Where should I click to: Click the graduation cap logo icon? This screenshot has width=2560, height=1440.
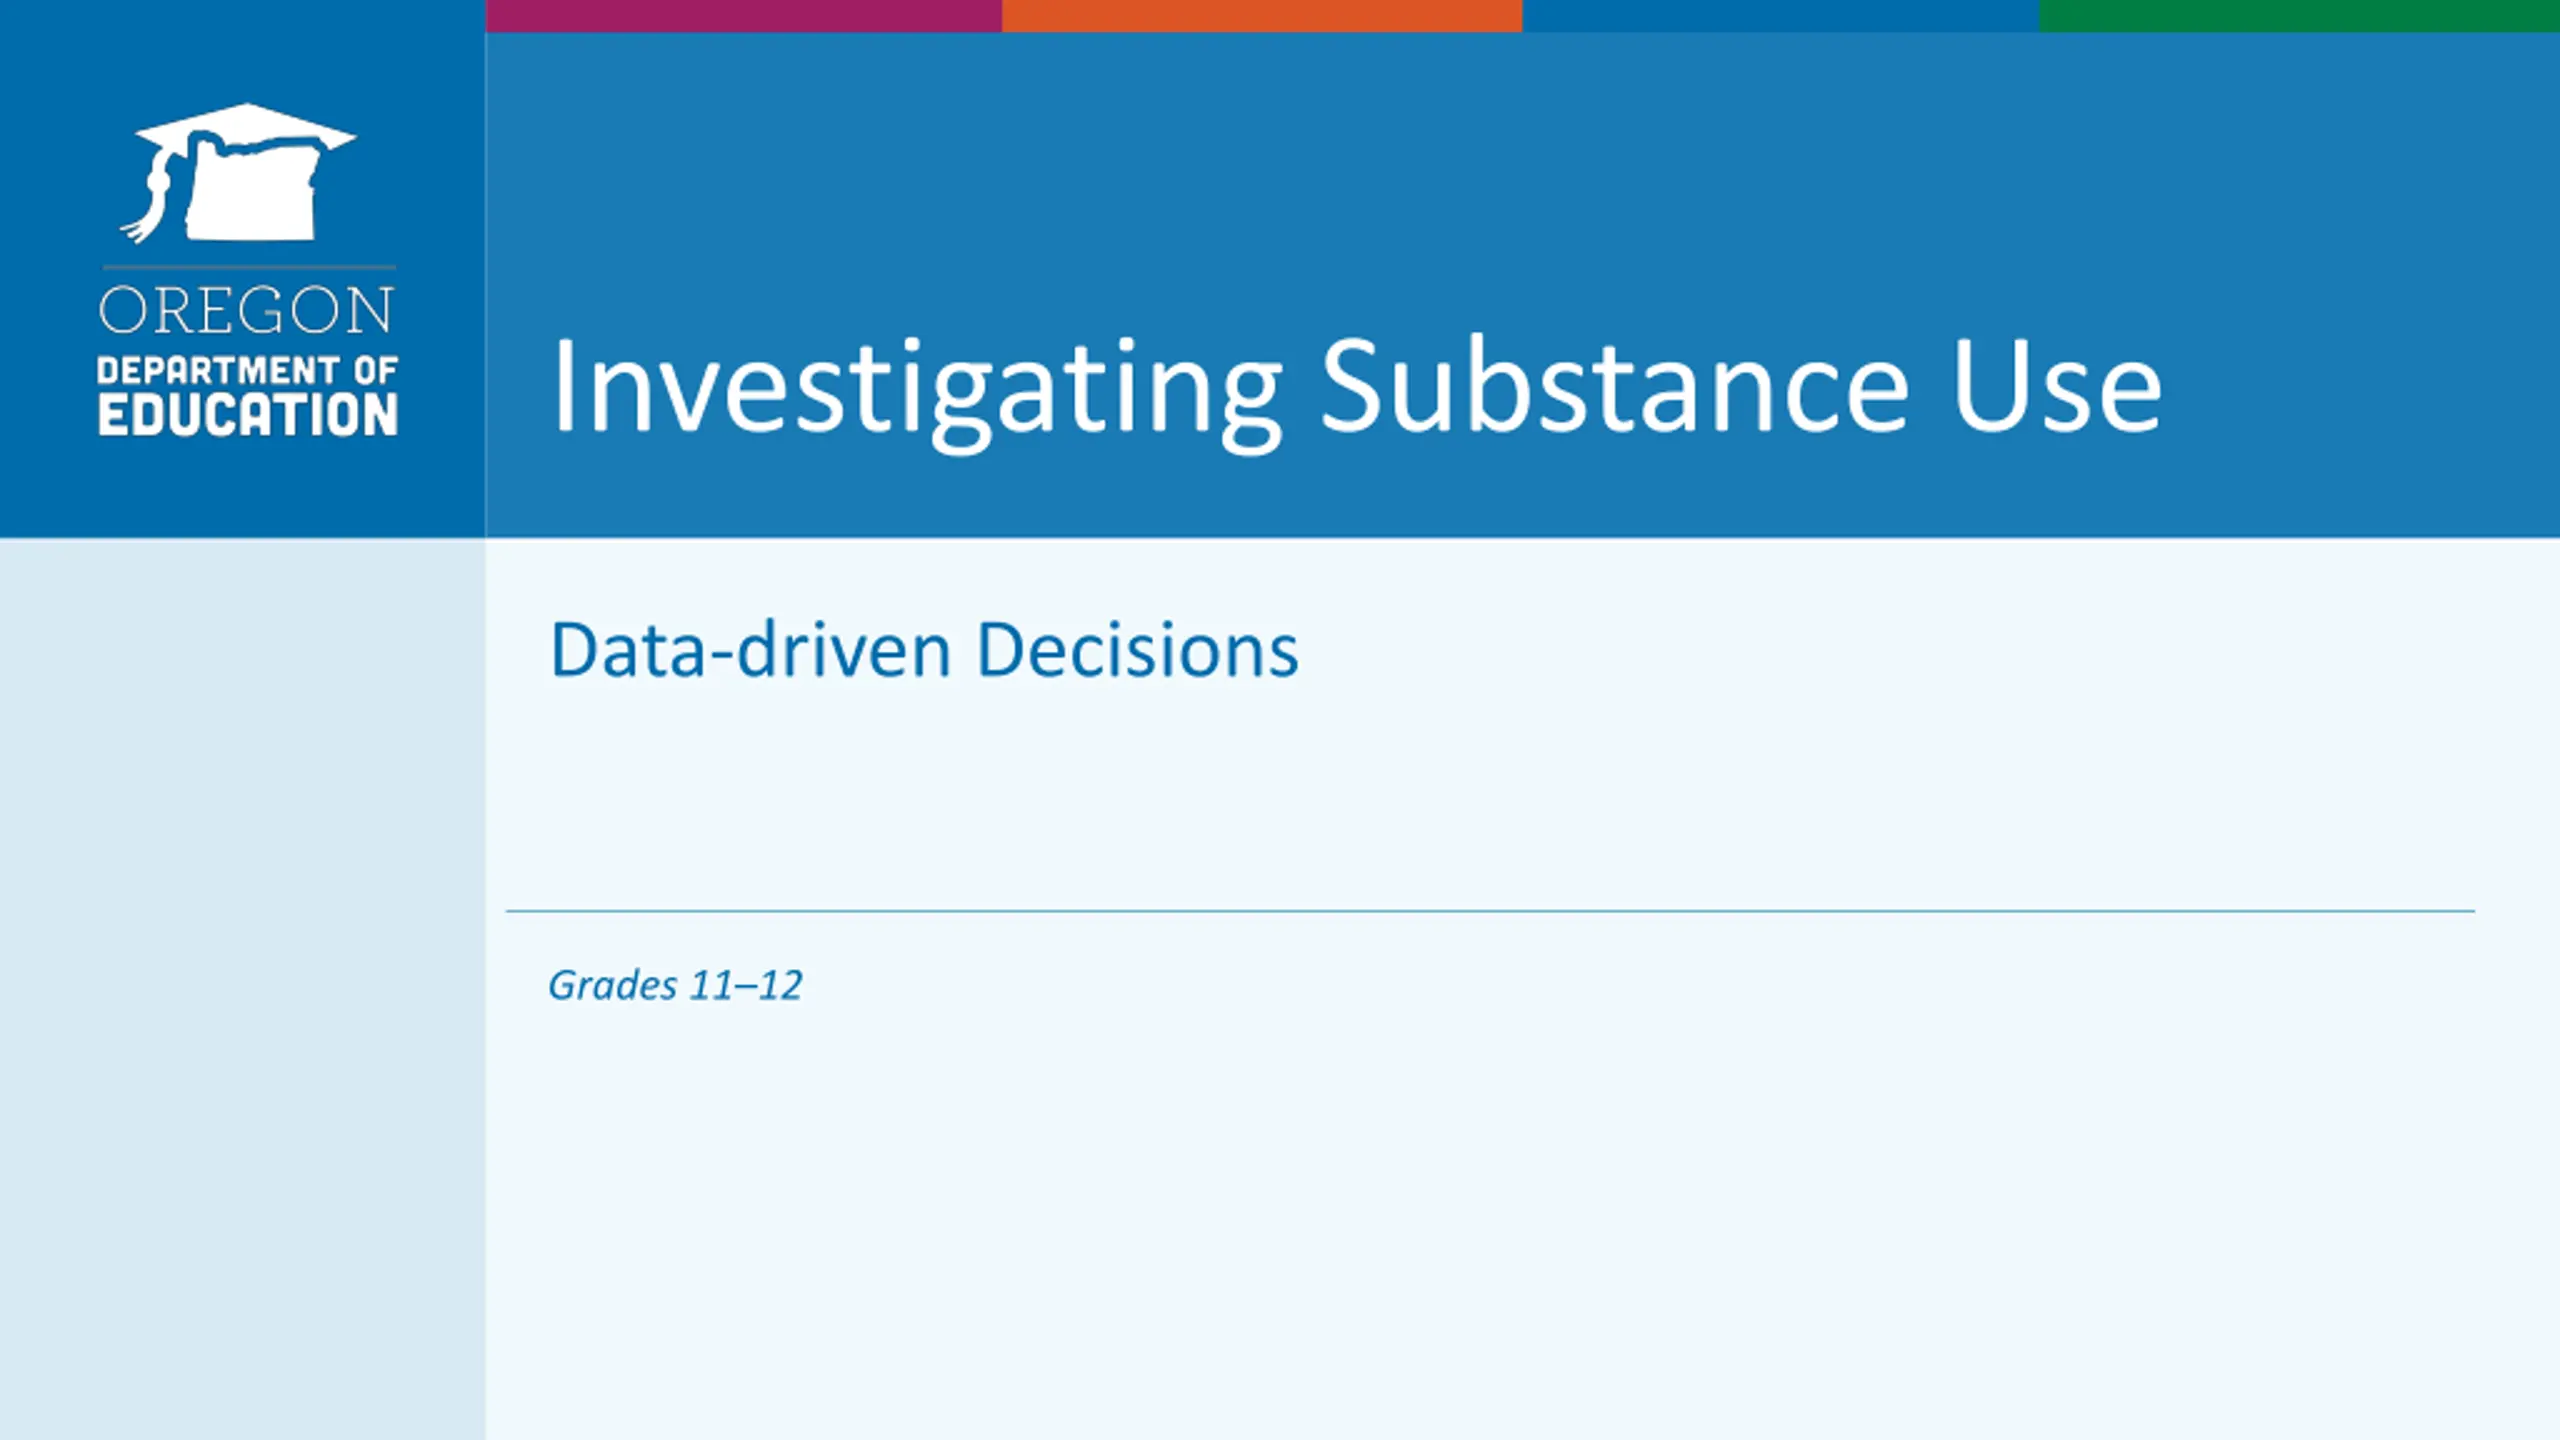[238, 172]
